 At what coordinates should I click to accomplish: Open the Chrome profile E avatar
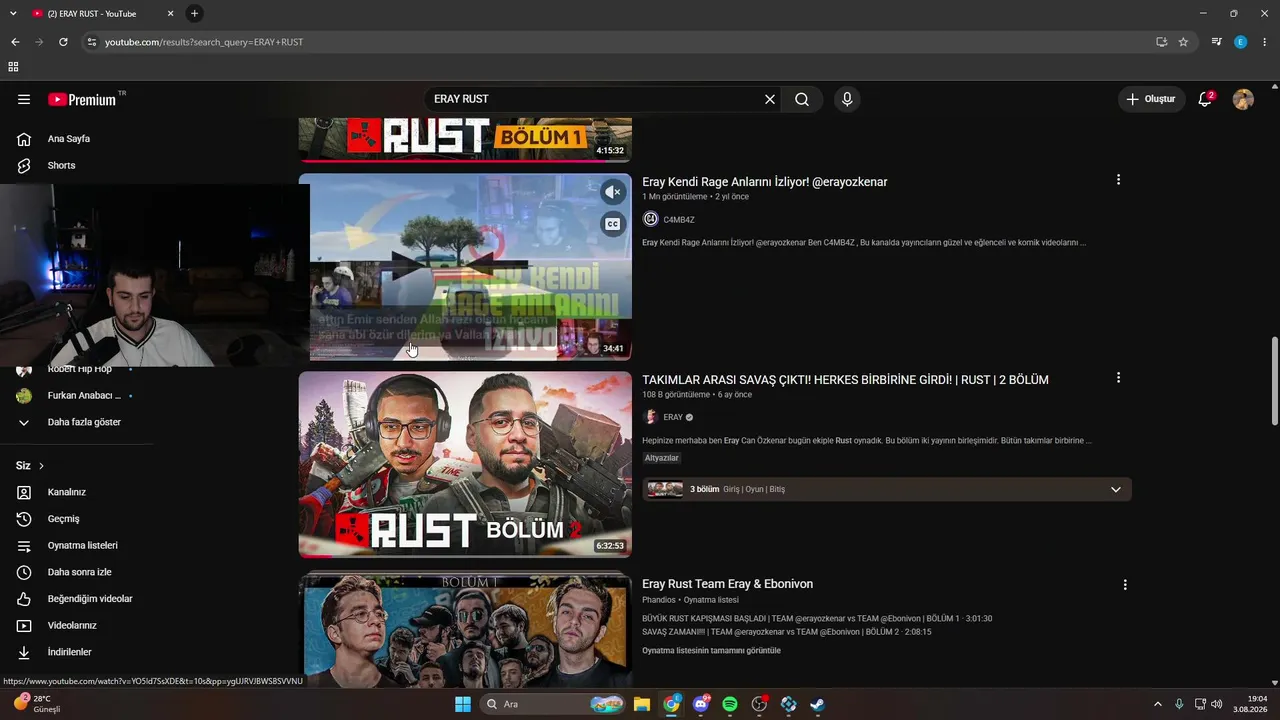click(x=1241, y=42)
